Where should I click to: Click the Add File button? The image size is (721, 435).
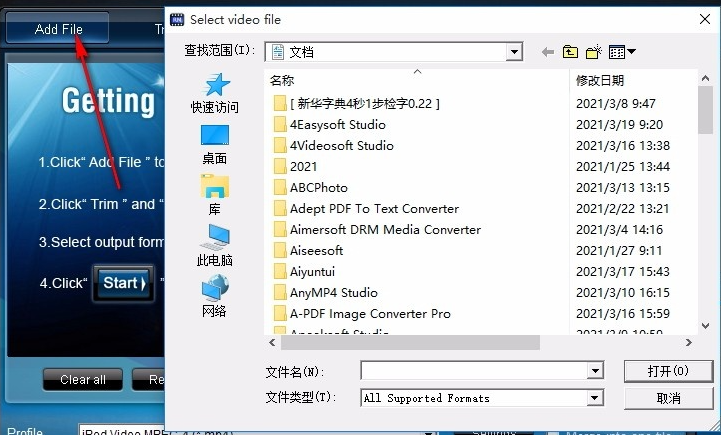pyautogui.click(x=57, y=29)
